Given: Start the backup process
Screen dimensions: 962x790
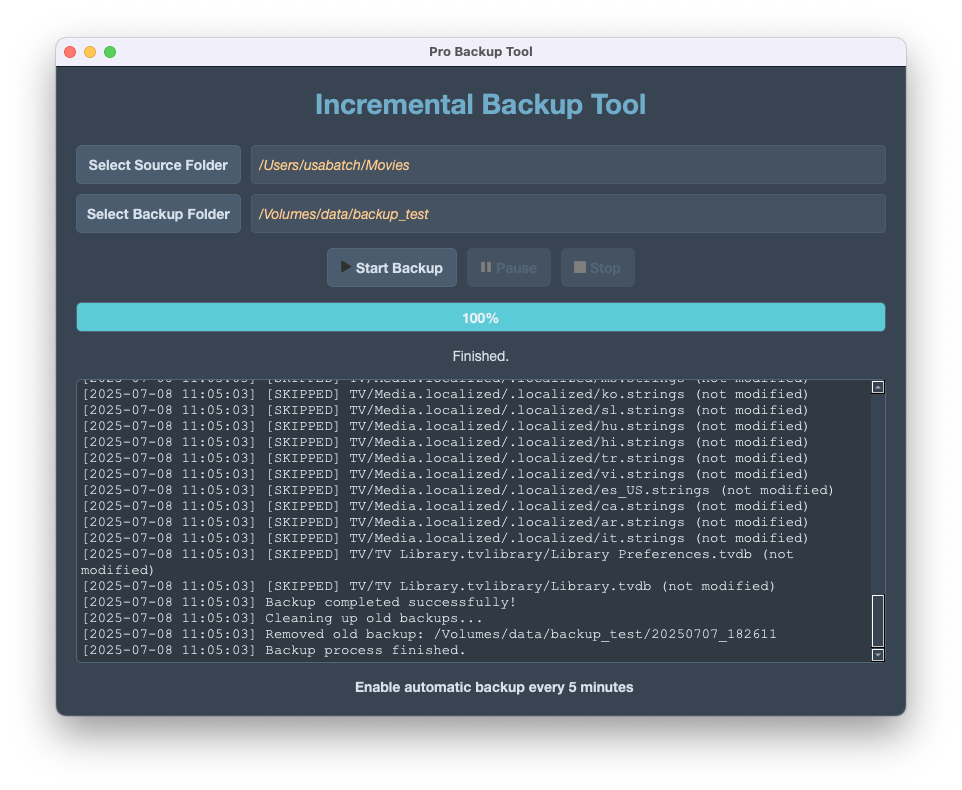Looking at the screenshot, I should (x=391, y=267).
